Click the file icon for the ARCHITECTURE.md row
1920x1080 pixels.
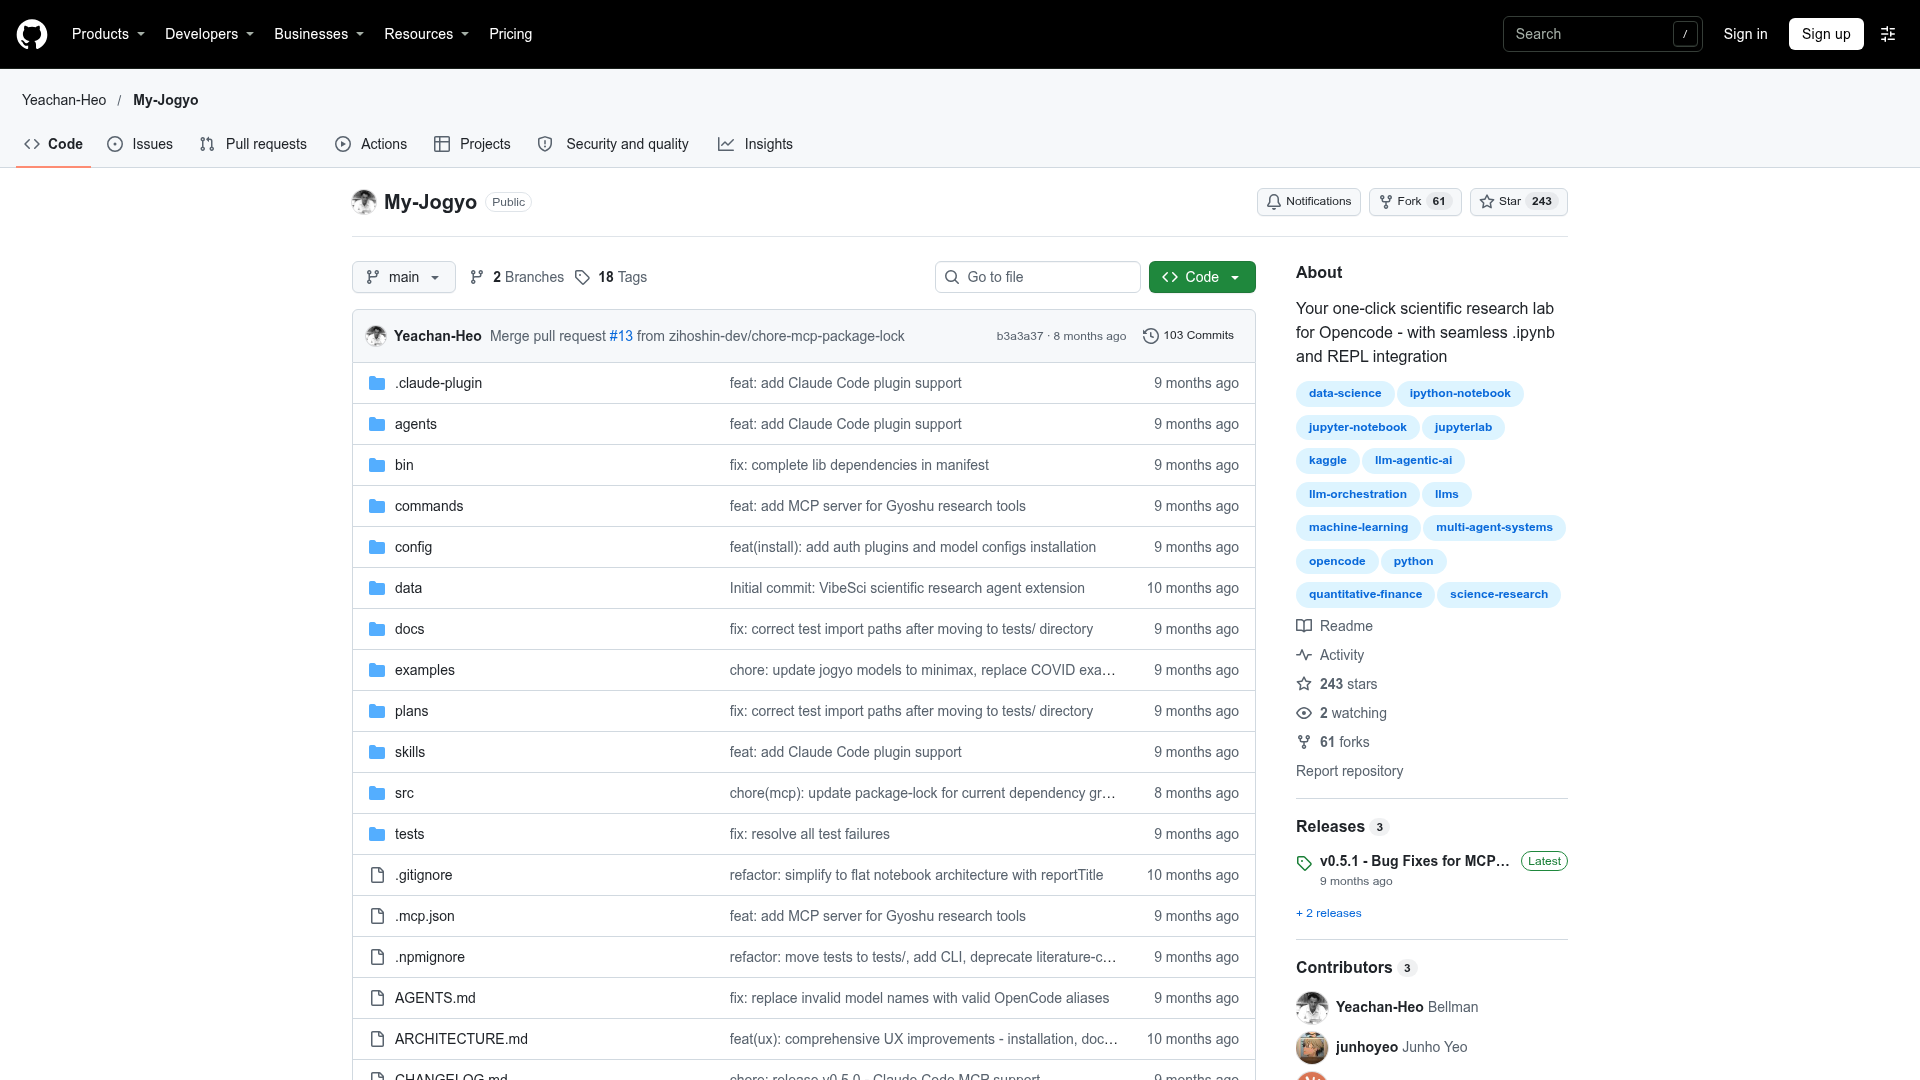pos(377,1039)
